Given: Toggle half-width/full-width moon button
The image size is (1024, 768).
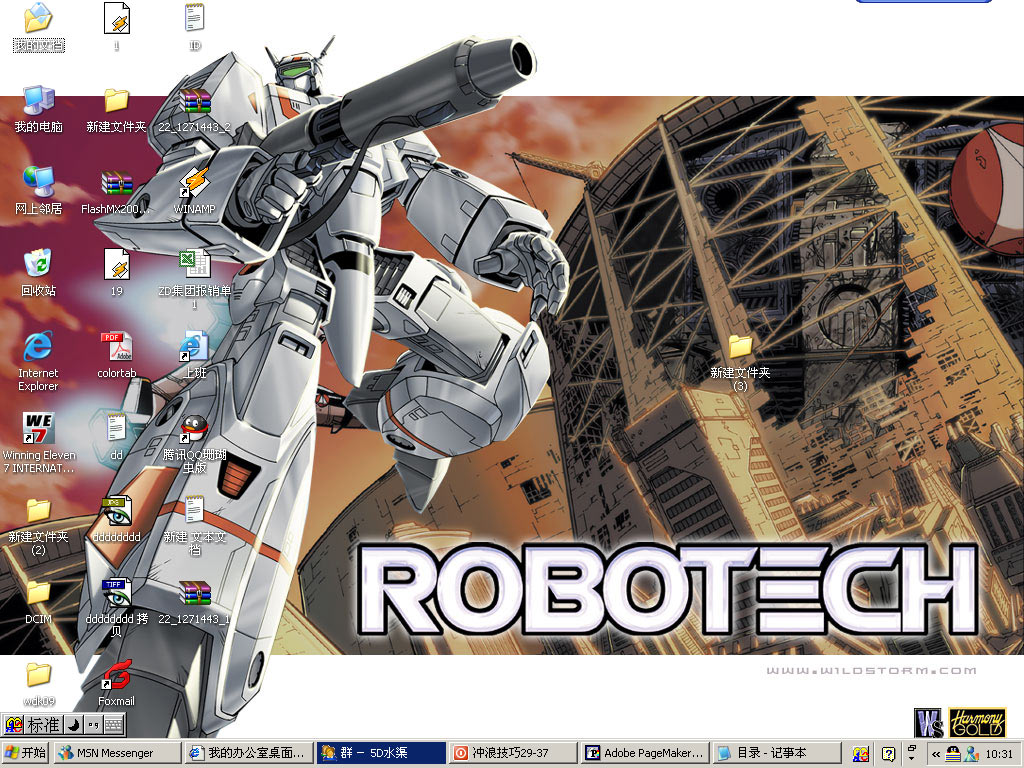Looking at the screenshot, I should tap(74, 724).
